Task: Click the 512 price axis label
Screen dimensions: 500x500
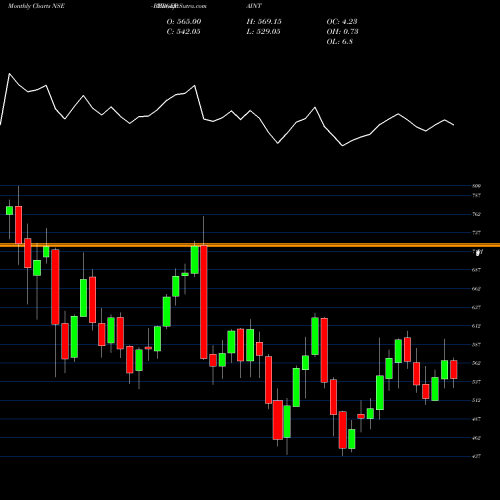Action: (x=477, y=400)
